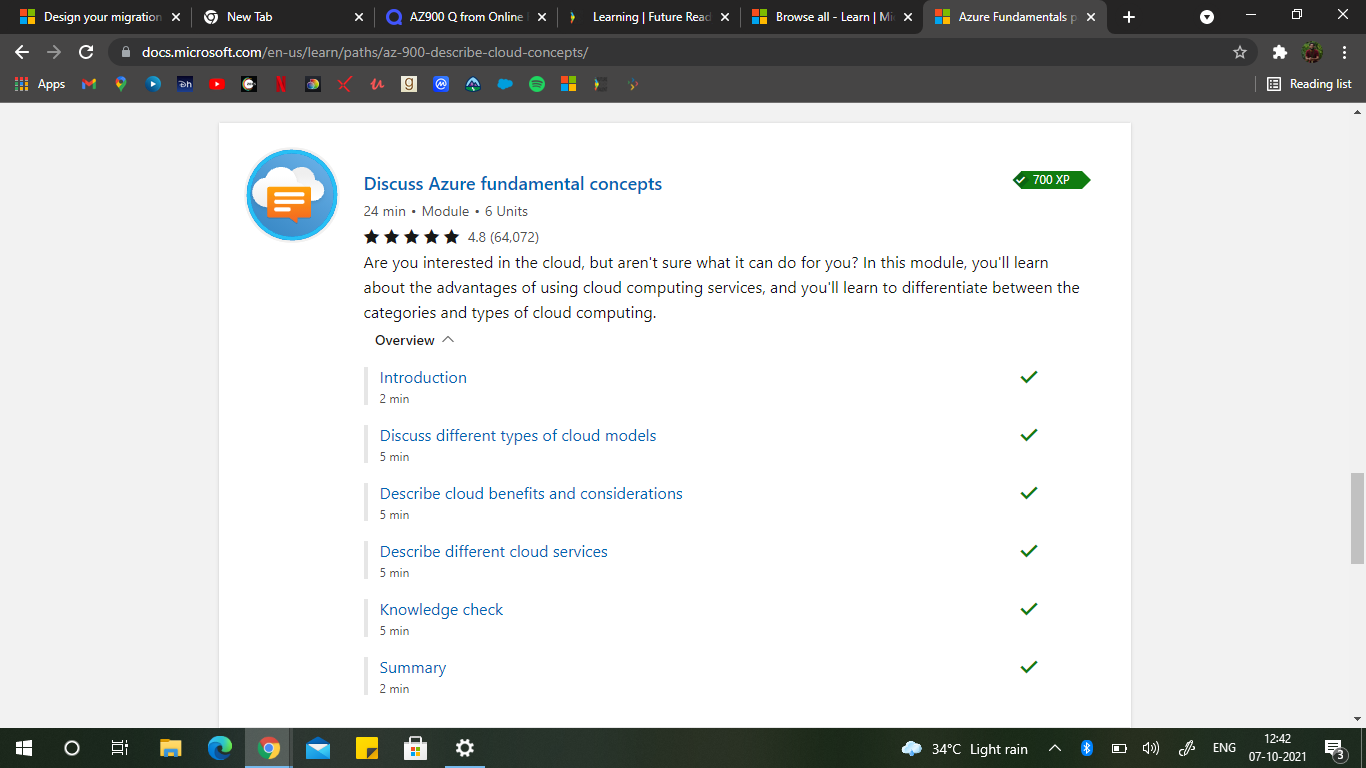Click the ENG input language indicator

coord(1224,748)
